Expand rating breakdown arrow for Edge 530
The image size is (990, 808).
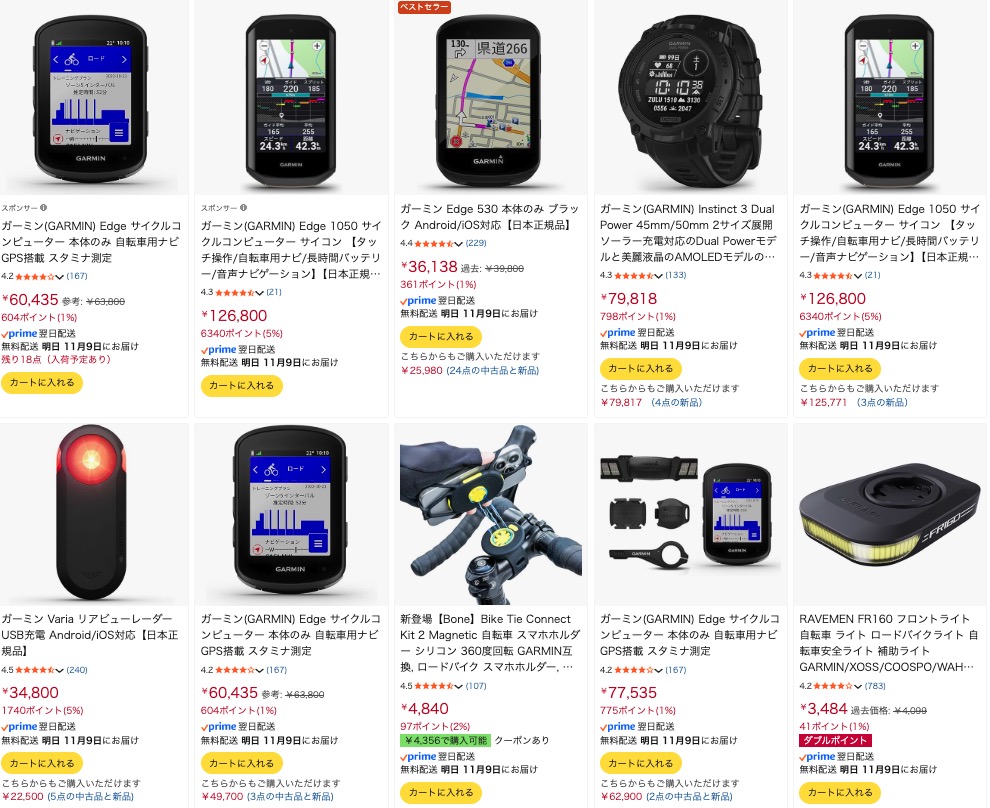pyautogui.click(x=459, y=244)
